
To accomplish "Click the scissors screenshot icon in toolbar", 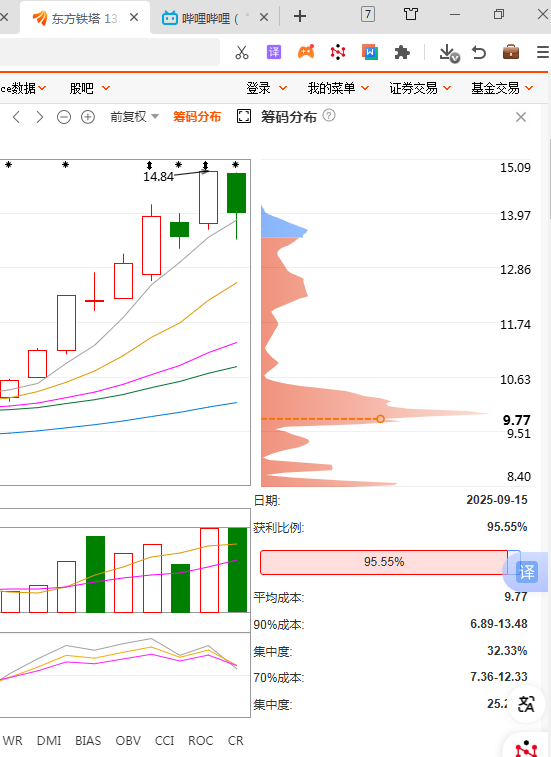I will [x=241, y=52].
